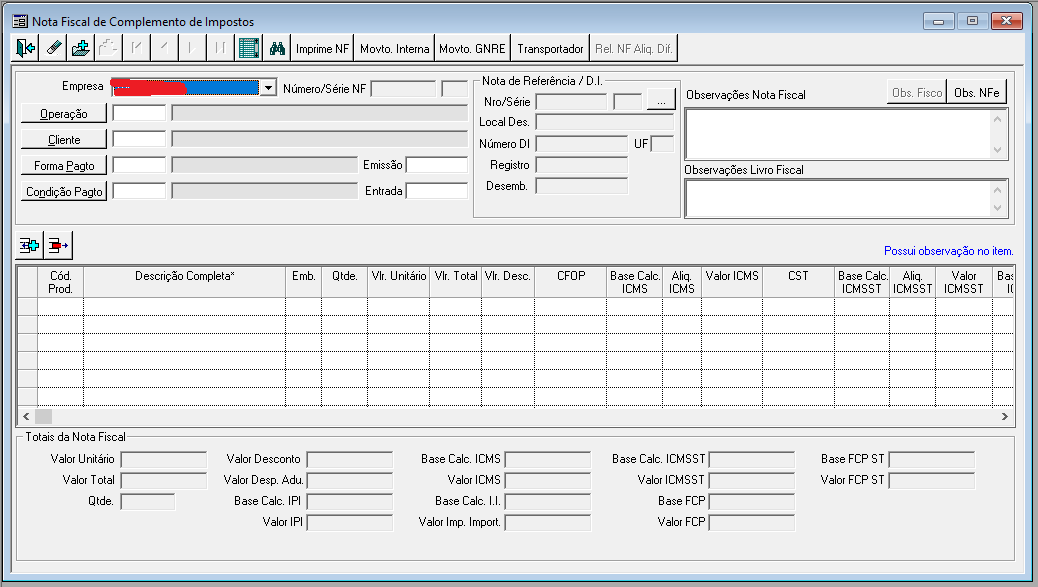Click grid horizontal scrollbar right arrow

(x=1005, y=416)
